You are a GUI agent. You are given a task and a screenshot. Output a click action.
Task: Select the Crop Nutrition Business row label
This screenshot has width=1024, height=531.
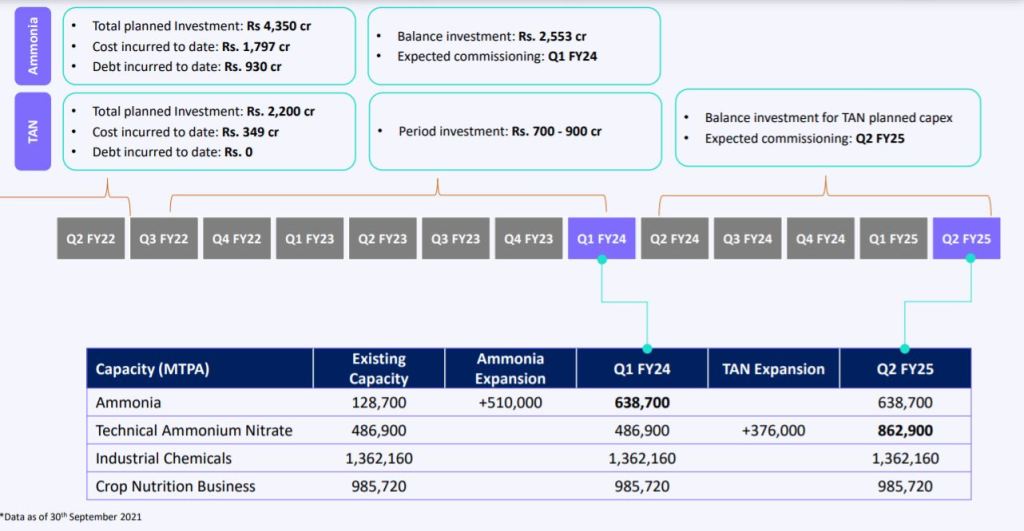point(175,486)
